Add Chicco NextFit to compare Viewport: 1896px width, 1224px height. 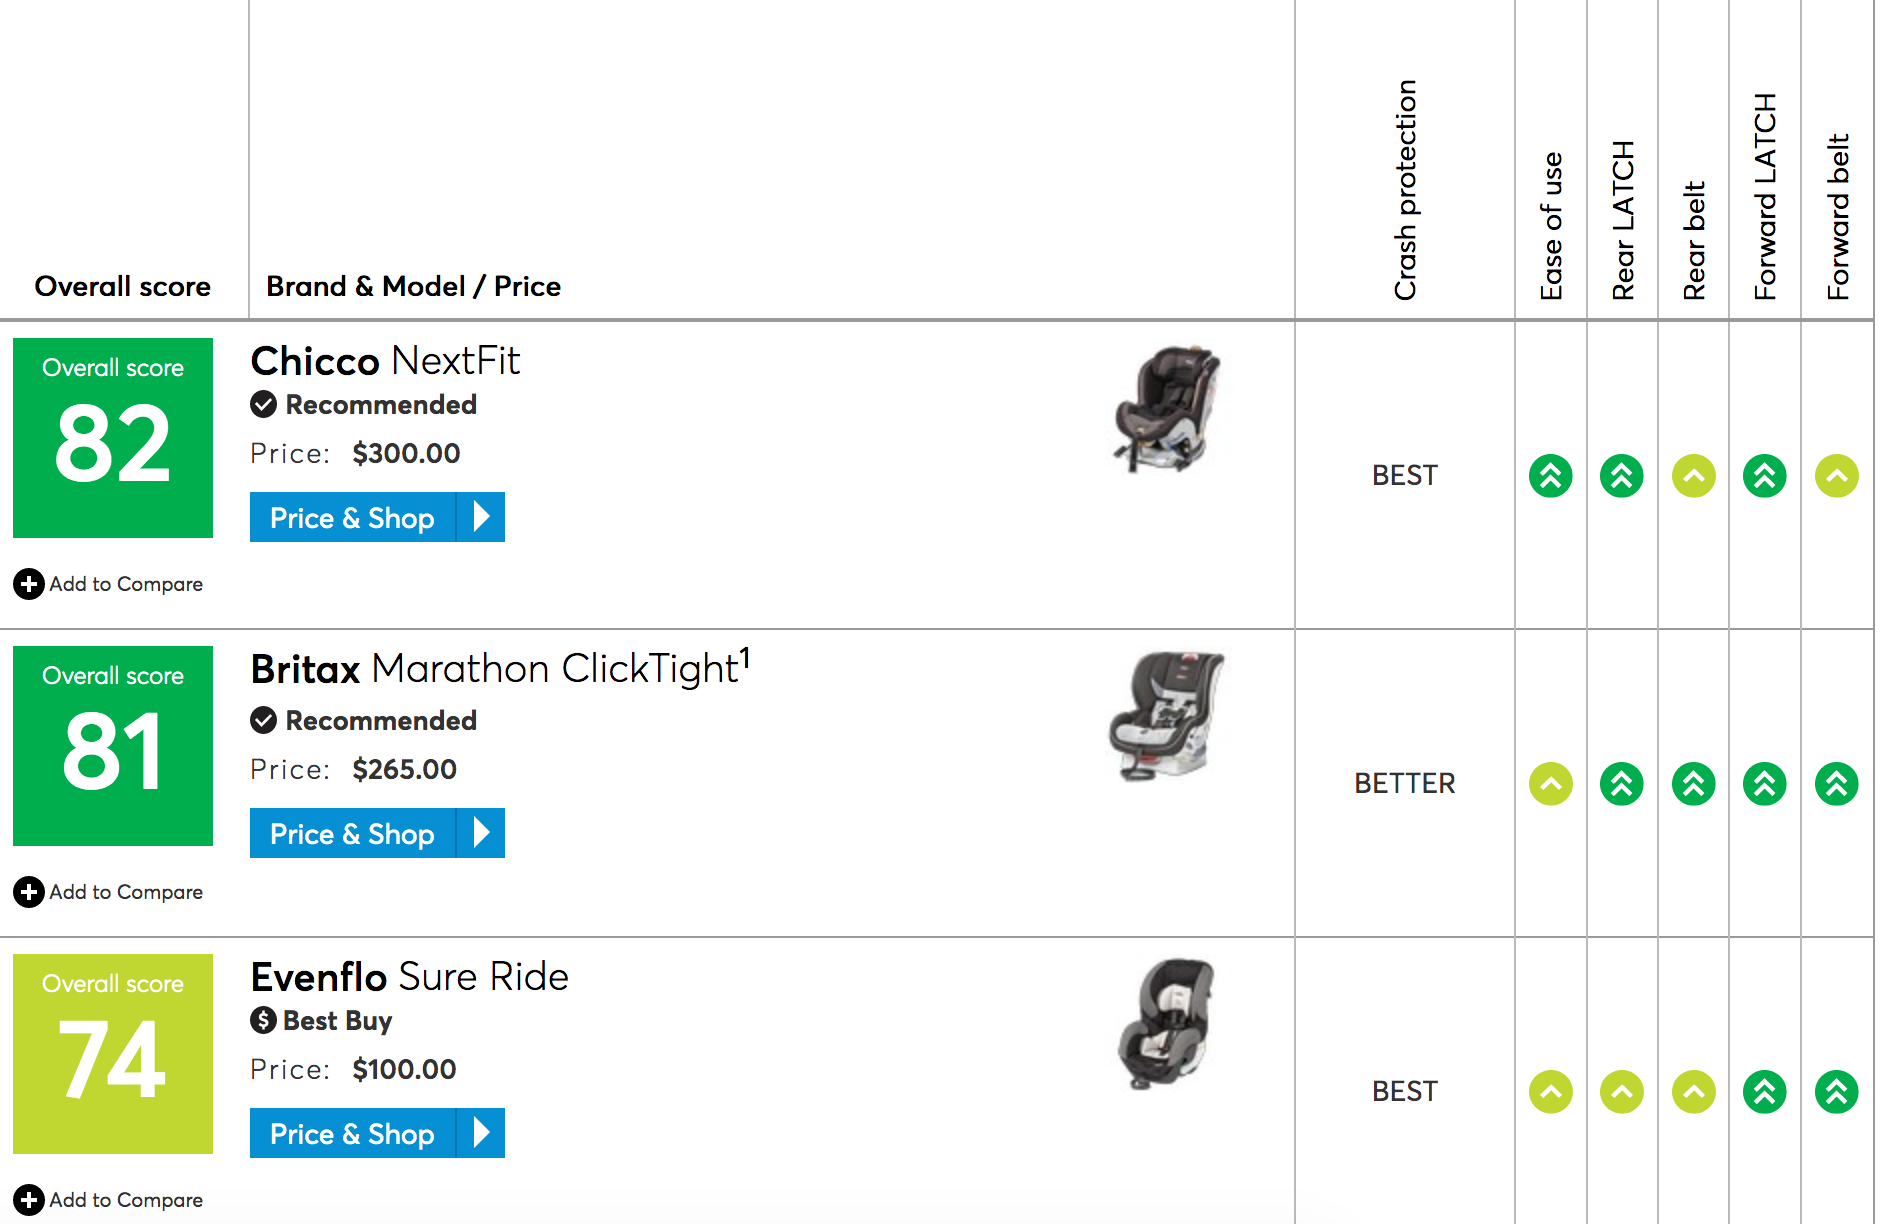pyautogui.click(x=109, y=584)
